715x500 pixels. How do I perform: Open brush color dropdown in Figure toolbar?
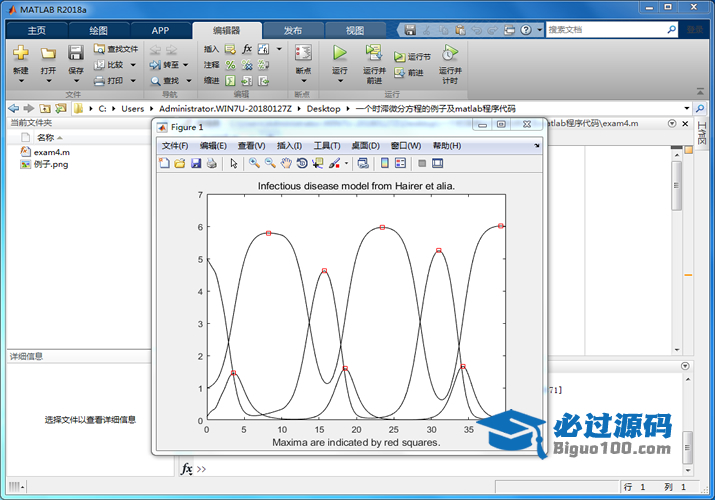pyautogui.click(x=346, y=163)
